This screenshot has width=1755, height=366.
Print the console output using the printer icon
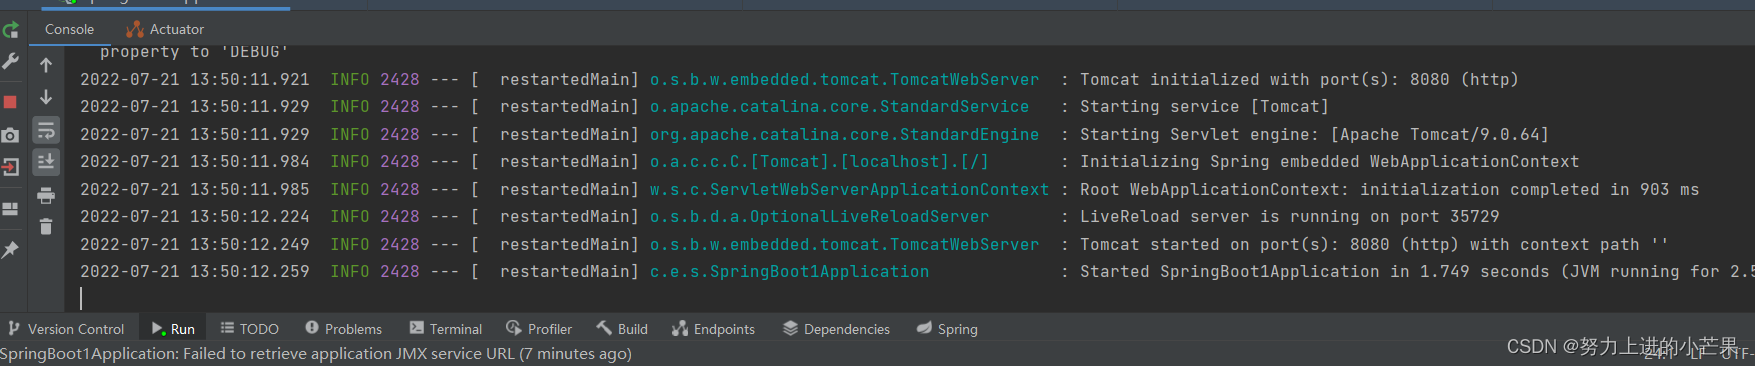tap(46, 195)
